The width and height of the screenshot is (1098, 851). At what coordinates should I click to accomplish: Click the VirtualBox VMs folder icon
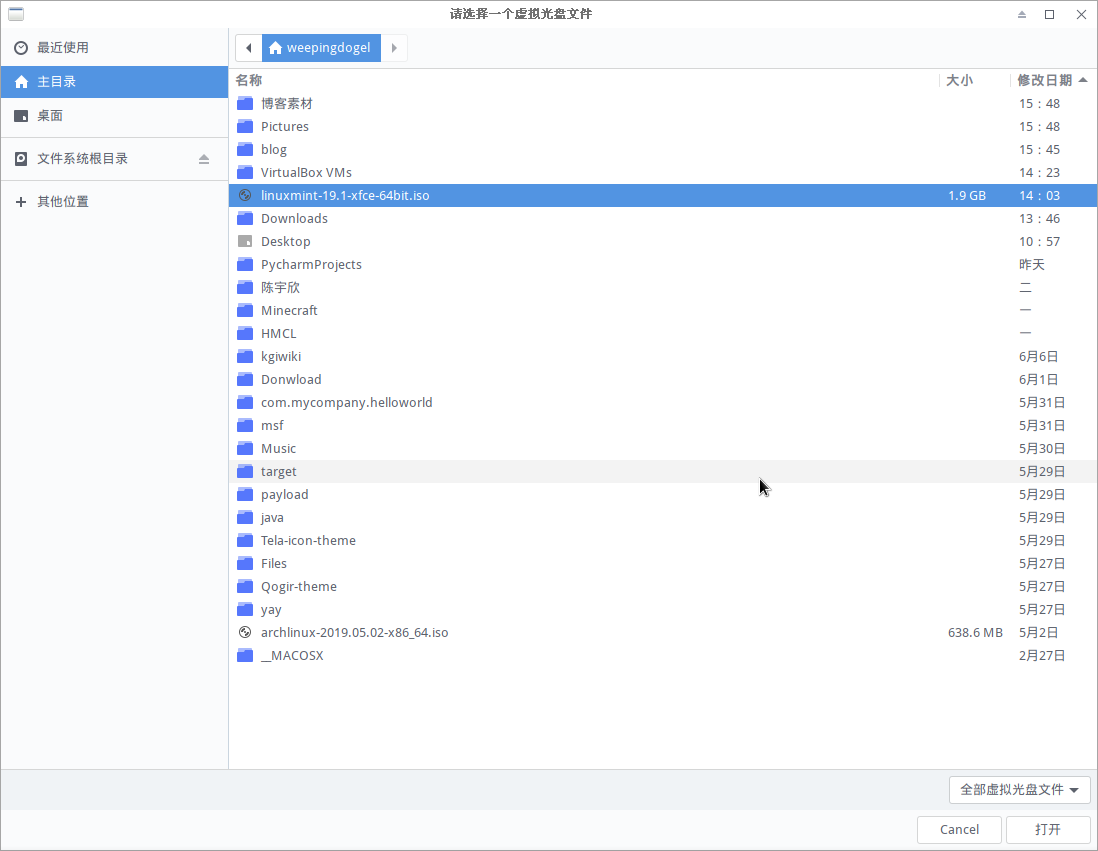click(x=245, y=173)
